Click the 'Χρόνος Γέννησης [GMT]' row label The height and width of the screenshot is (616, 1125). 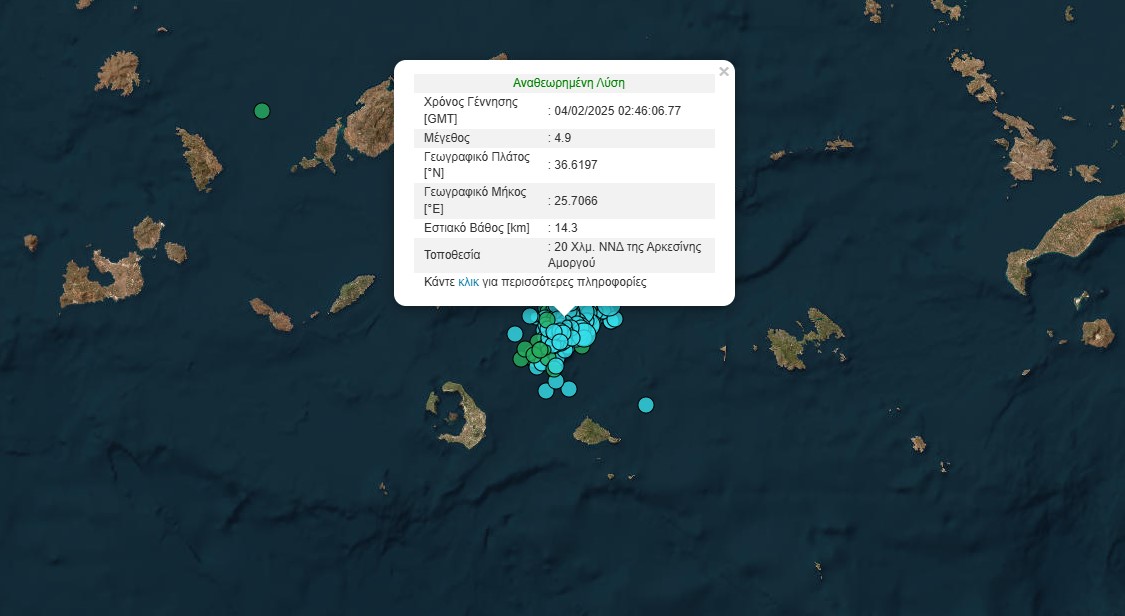point(470,110)
